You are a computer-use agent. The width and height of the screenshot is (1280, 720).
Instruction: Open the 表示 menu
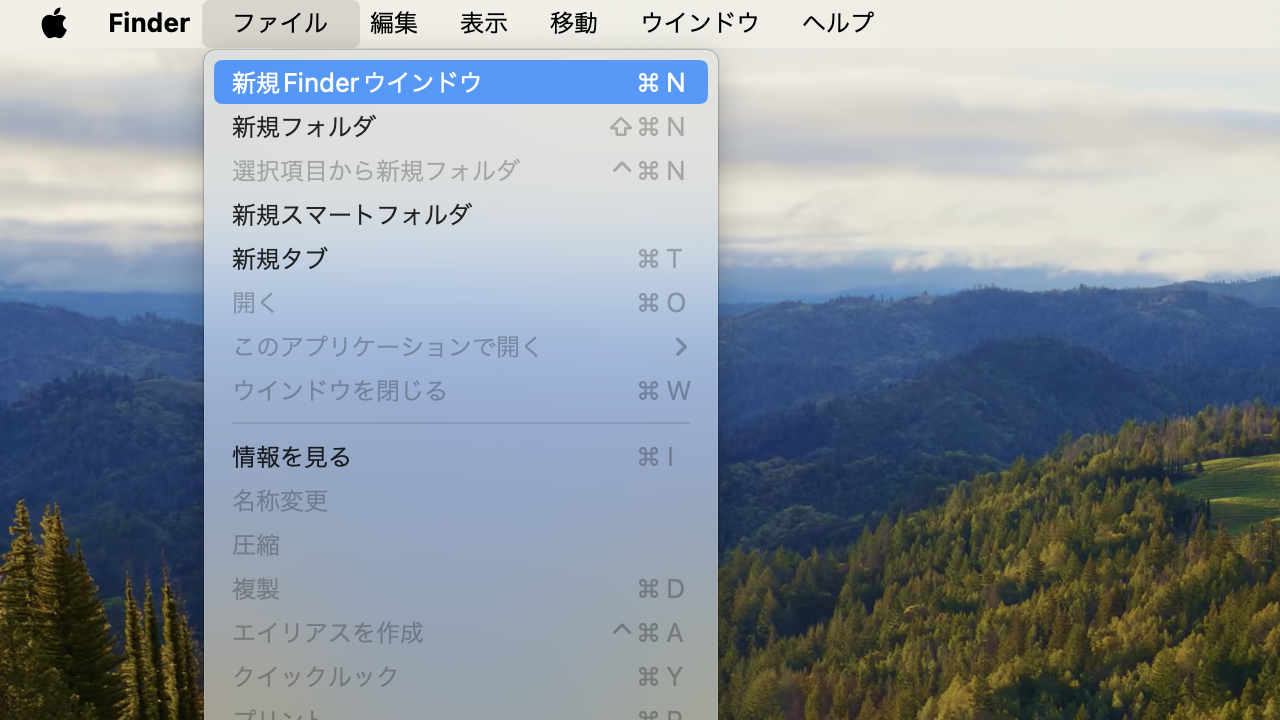point(483,22)
